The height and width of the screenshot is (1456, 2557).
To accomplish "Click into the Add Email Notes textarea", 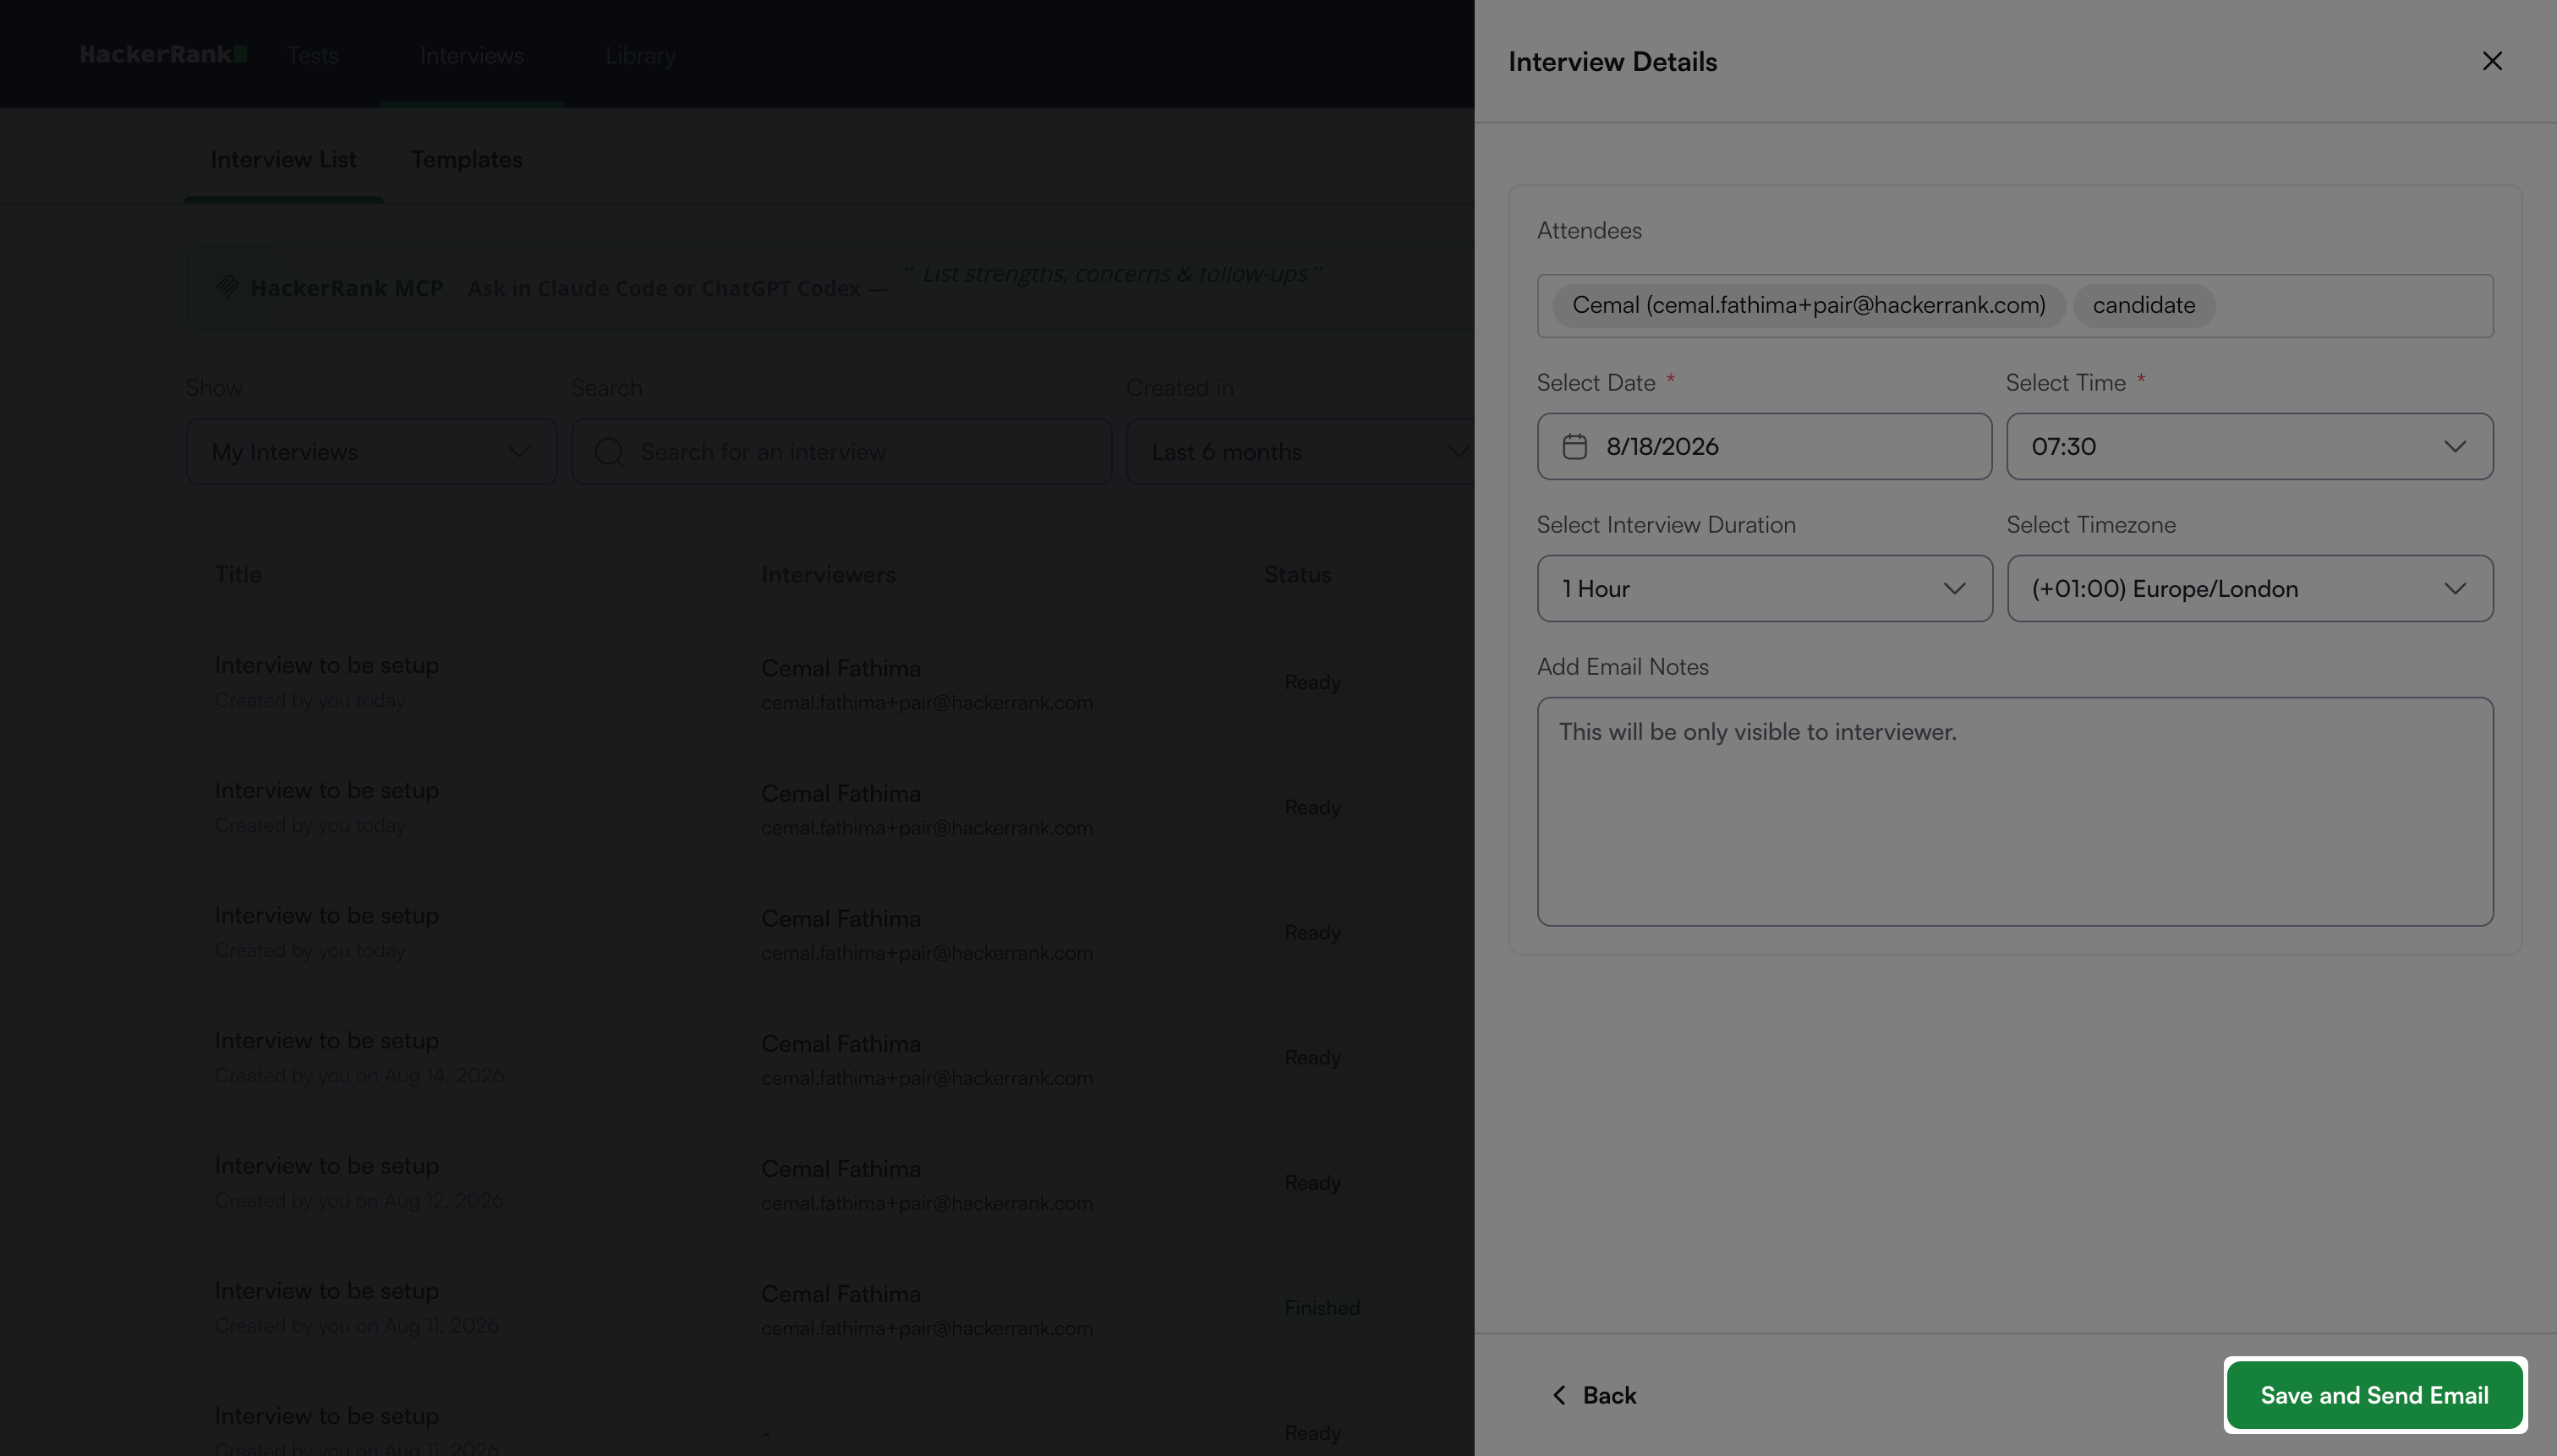I will tap(2015, 811).
